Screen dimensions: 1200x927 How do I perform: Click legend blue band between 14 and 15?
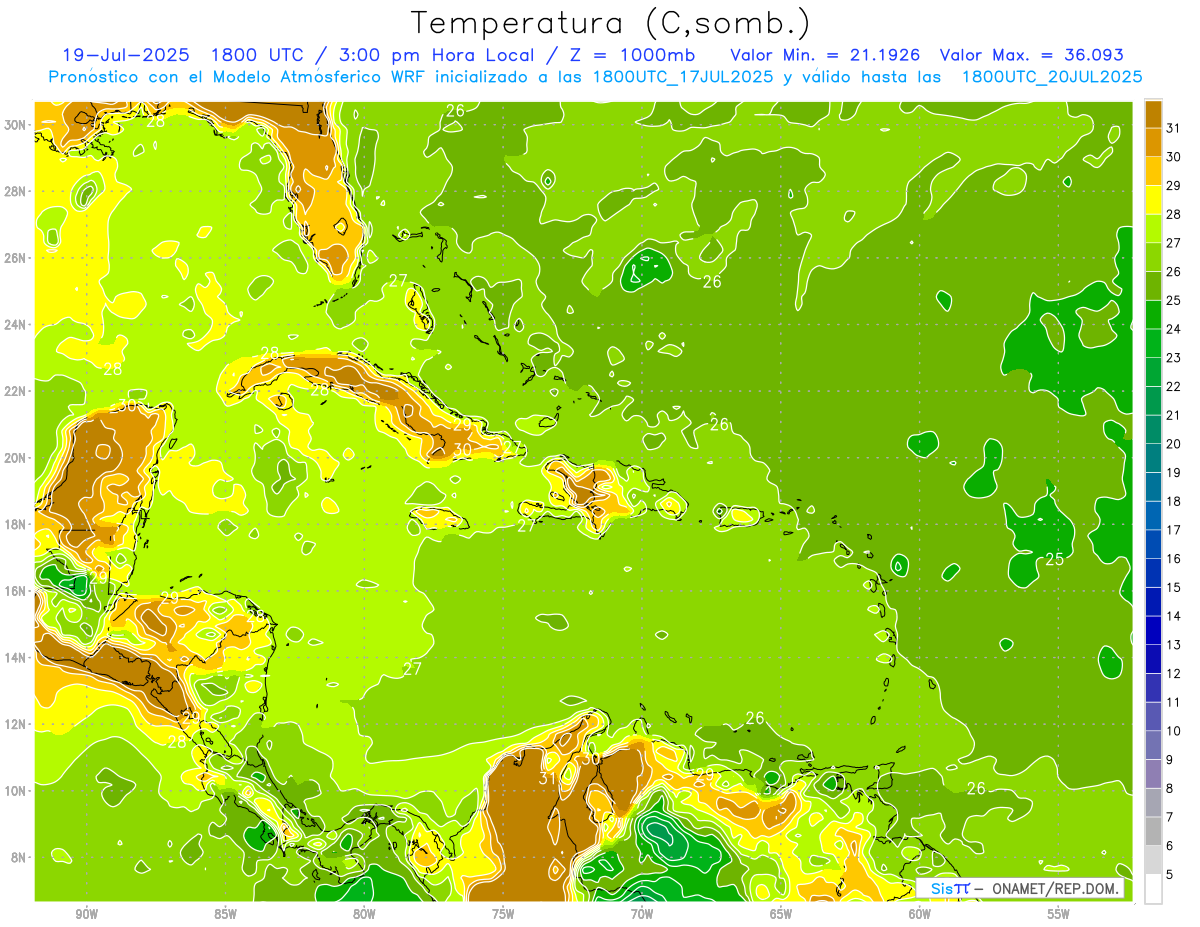coord(1153,602)
